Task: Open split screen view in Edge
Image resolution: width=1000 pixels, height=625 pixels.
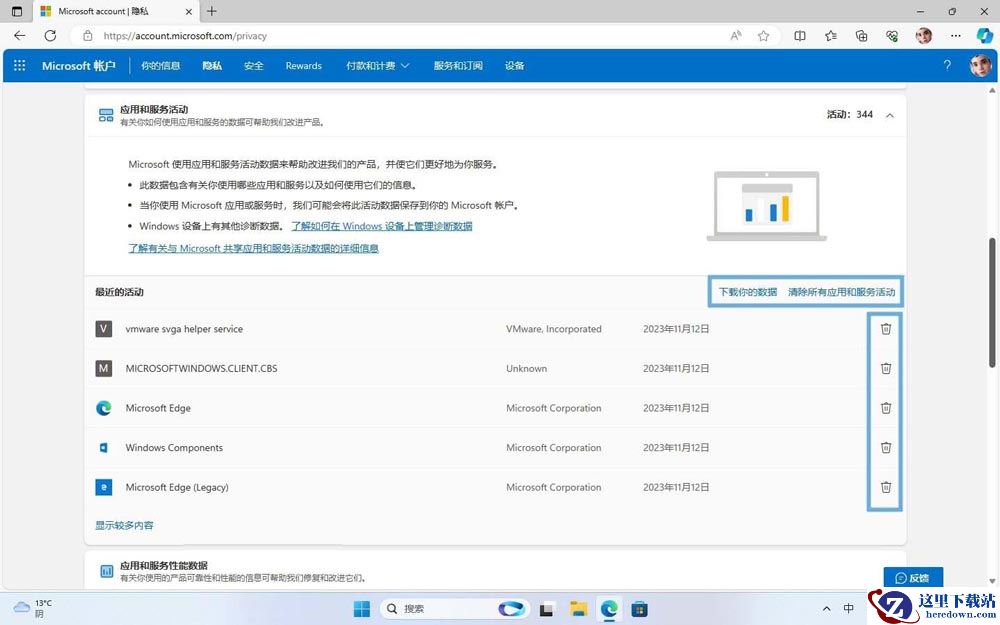Action: coord(800,36)
